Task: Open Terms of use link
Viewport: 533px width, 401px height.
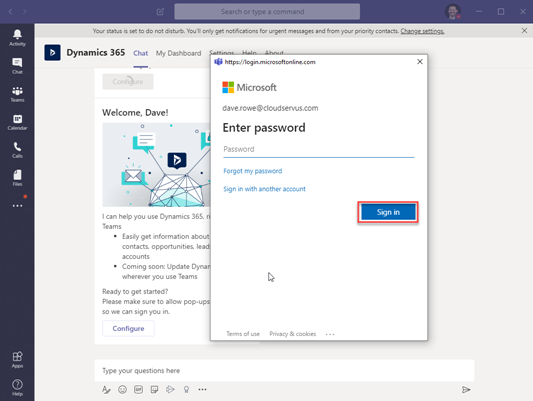Action: (243, 334)
